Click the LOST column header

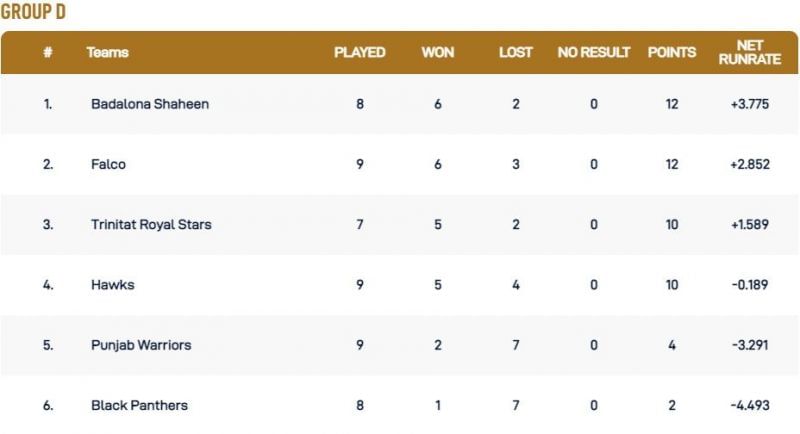[516, 52]
